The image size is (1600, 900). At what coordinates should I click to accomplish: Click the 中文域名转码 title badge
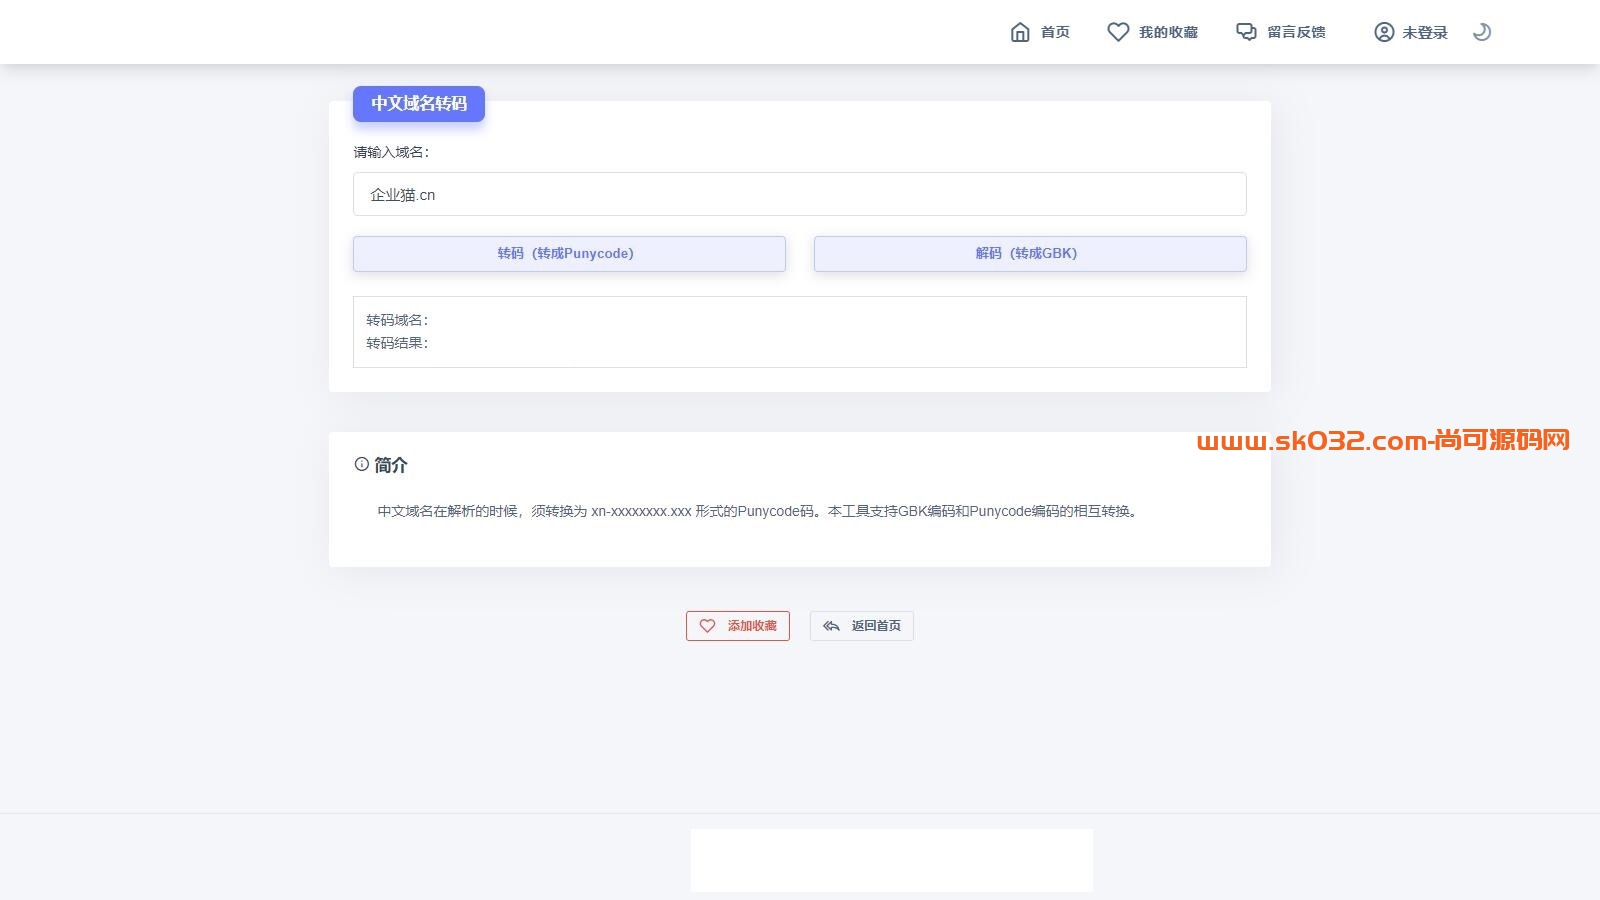coord(419,103)
